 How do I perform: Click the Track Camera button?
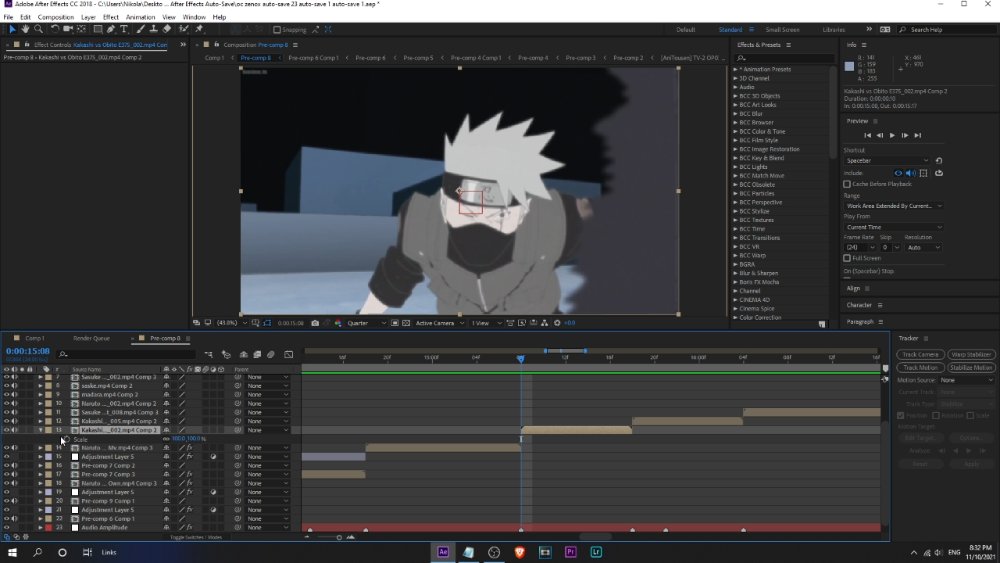(920, 355)
